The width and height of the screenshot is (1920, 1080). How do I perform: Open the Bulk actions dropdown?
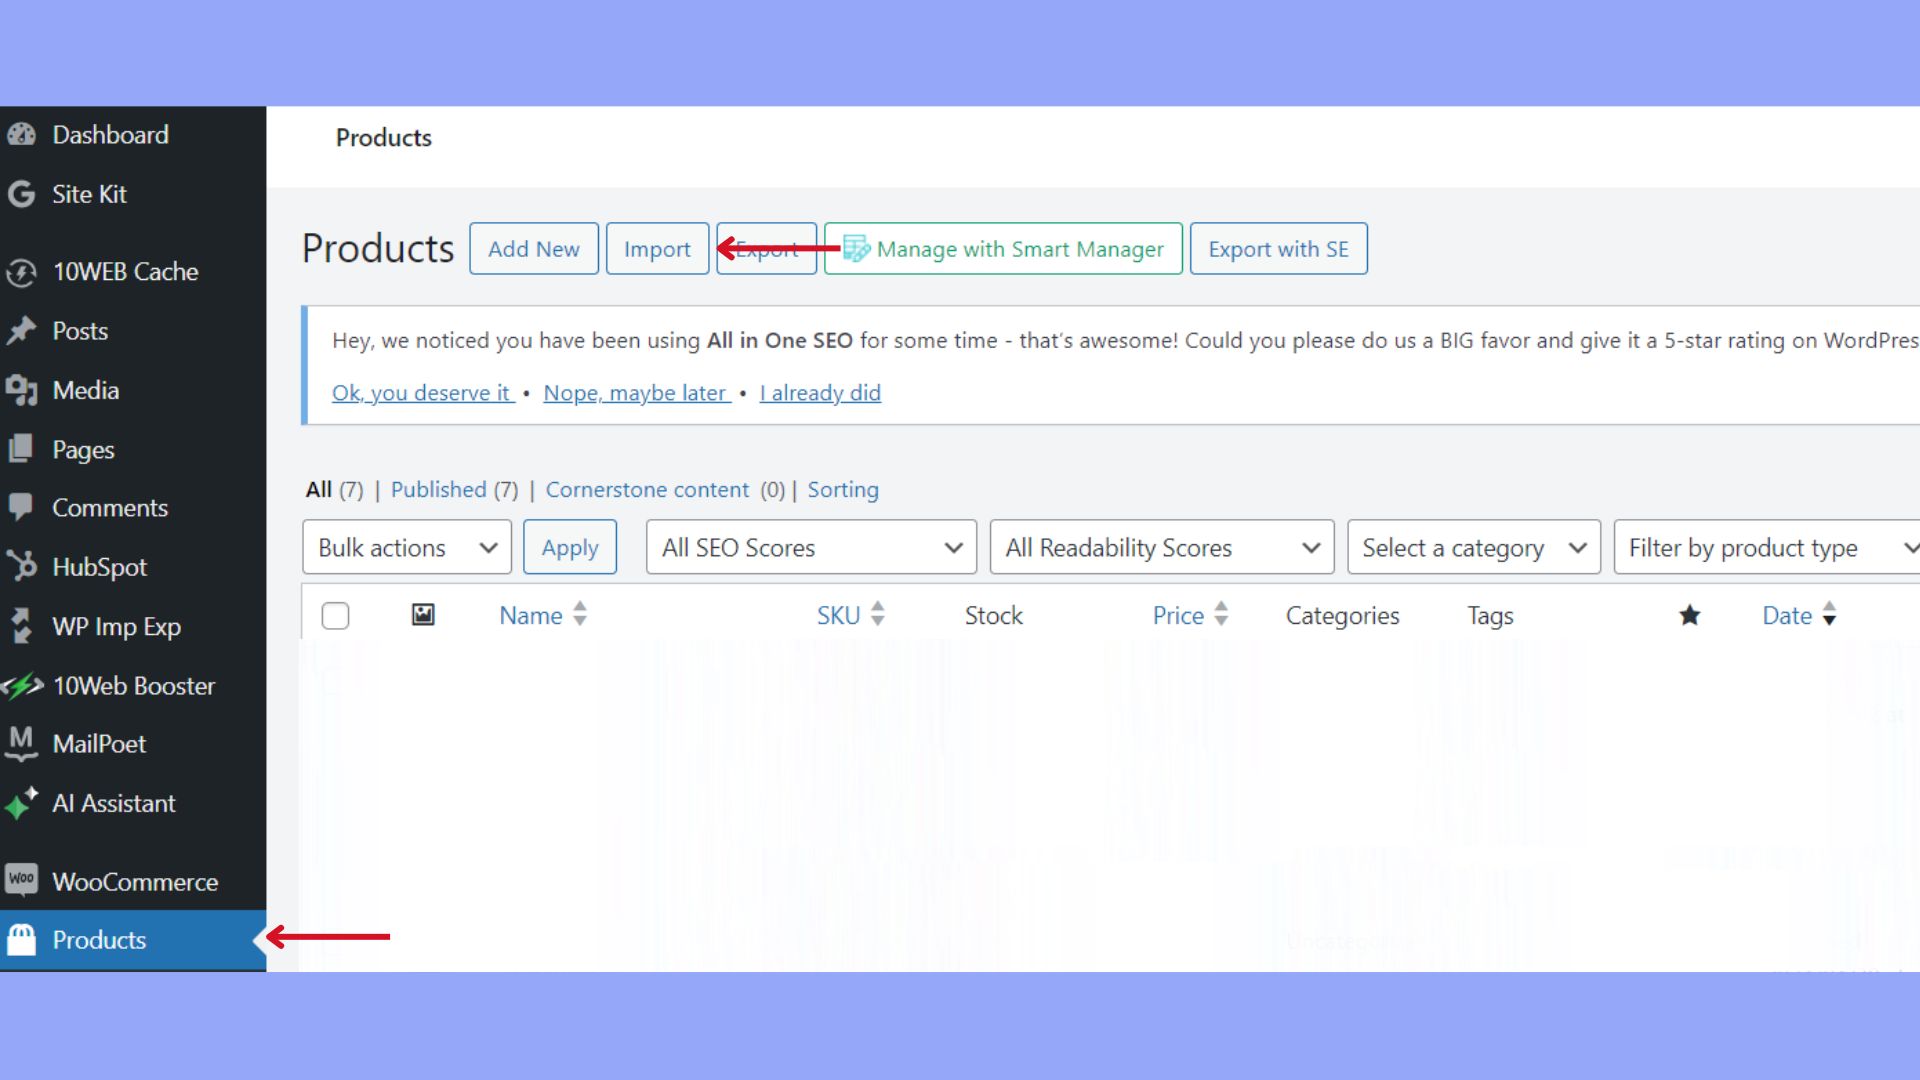tap(406, 547)
